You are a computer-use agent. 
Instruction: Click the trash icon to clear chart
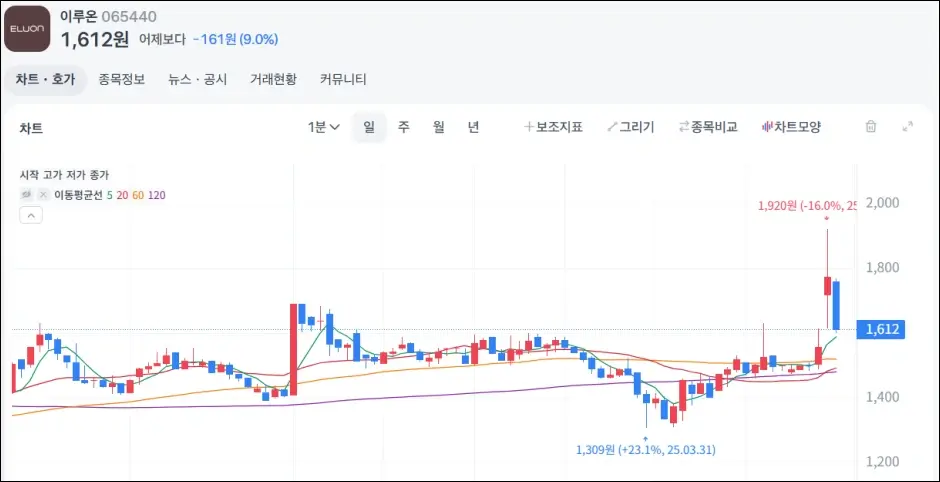[x=870, y=127]
